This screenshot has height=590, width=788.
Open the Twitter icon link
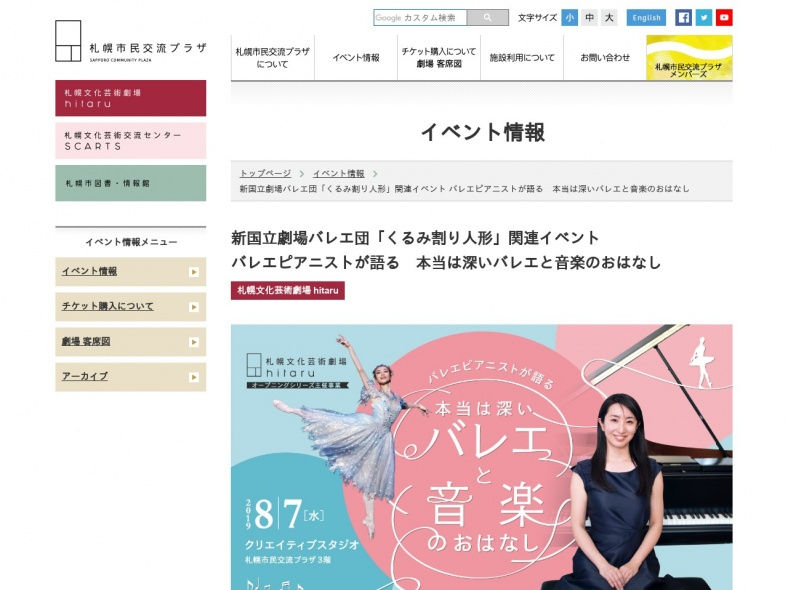click(704, 18)
